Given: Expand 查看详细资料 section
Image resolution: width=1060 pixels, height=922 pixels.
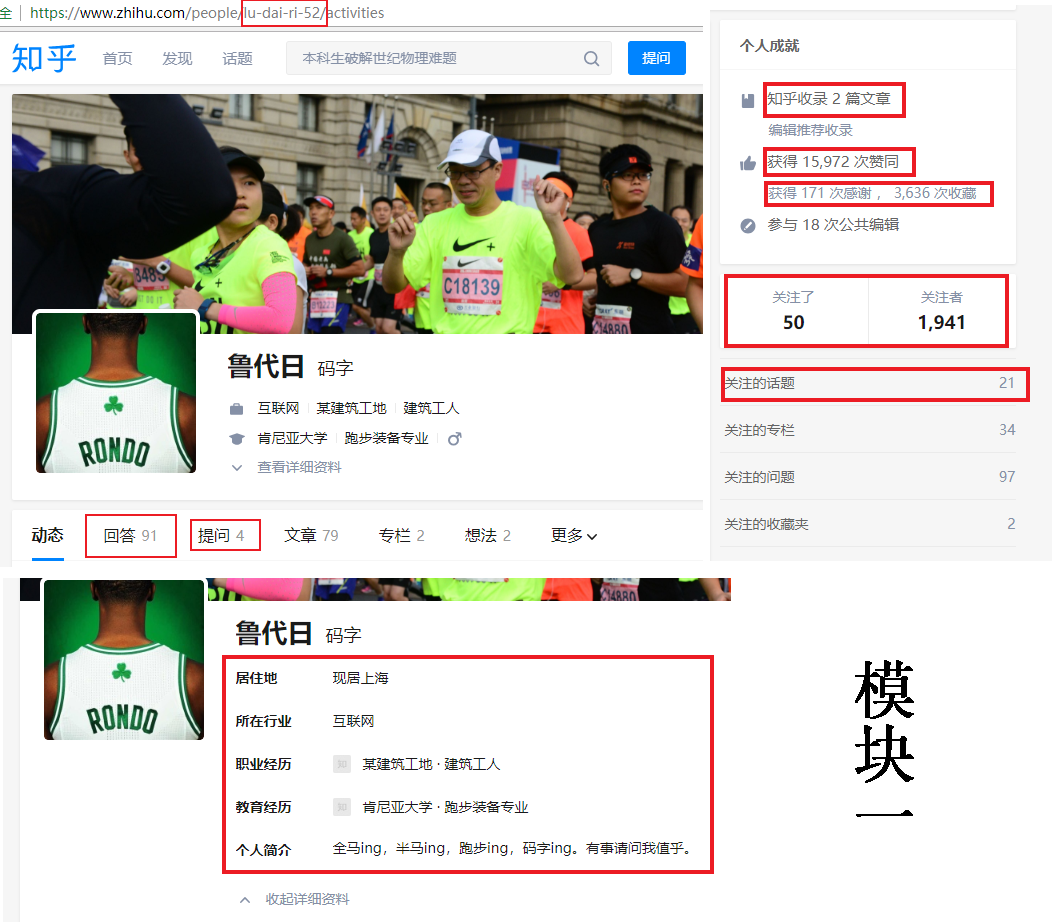Looking at the screenshot, I should 299,466.
